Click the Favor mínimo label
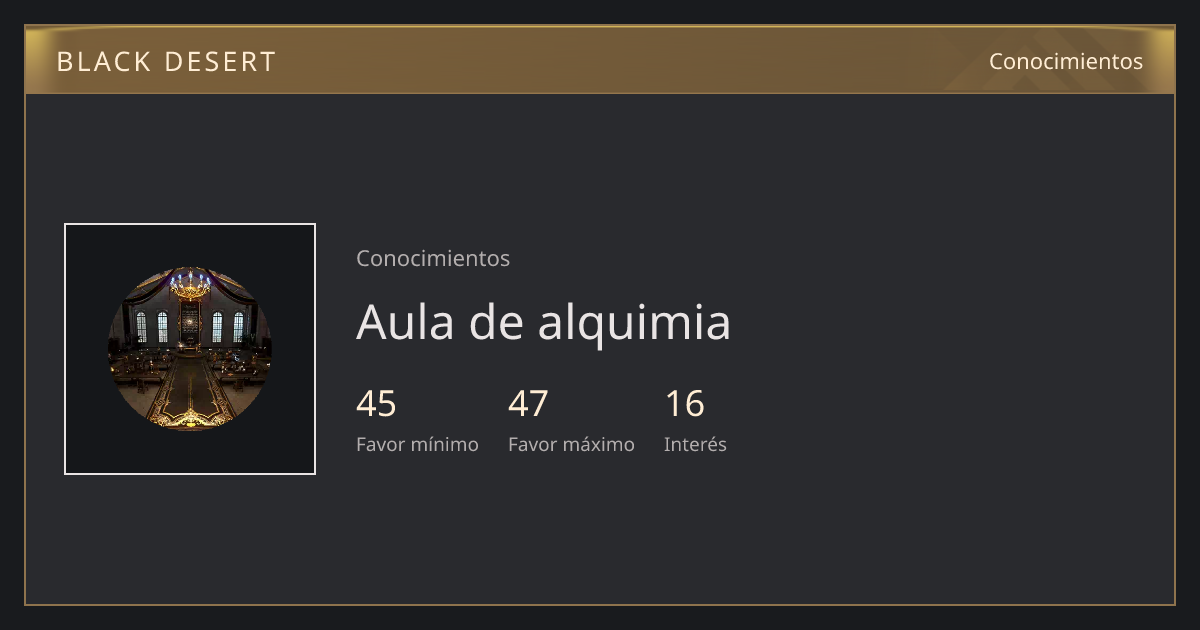Image resolution: width=1200 pixels, height=630 pixels. 417,444
